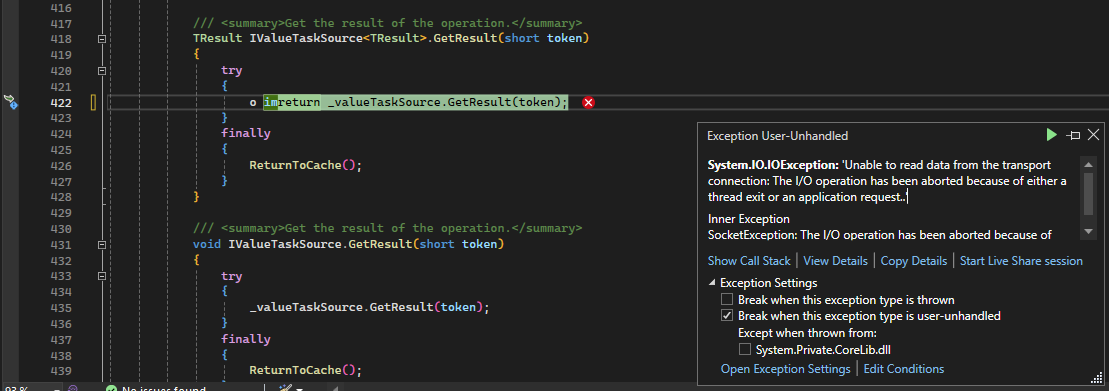Click 'try' keyword on line 420
Image resolution: width=1109 pixels, height=391 pixels.
click(231, 71)
